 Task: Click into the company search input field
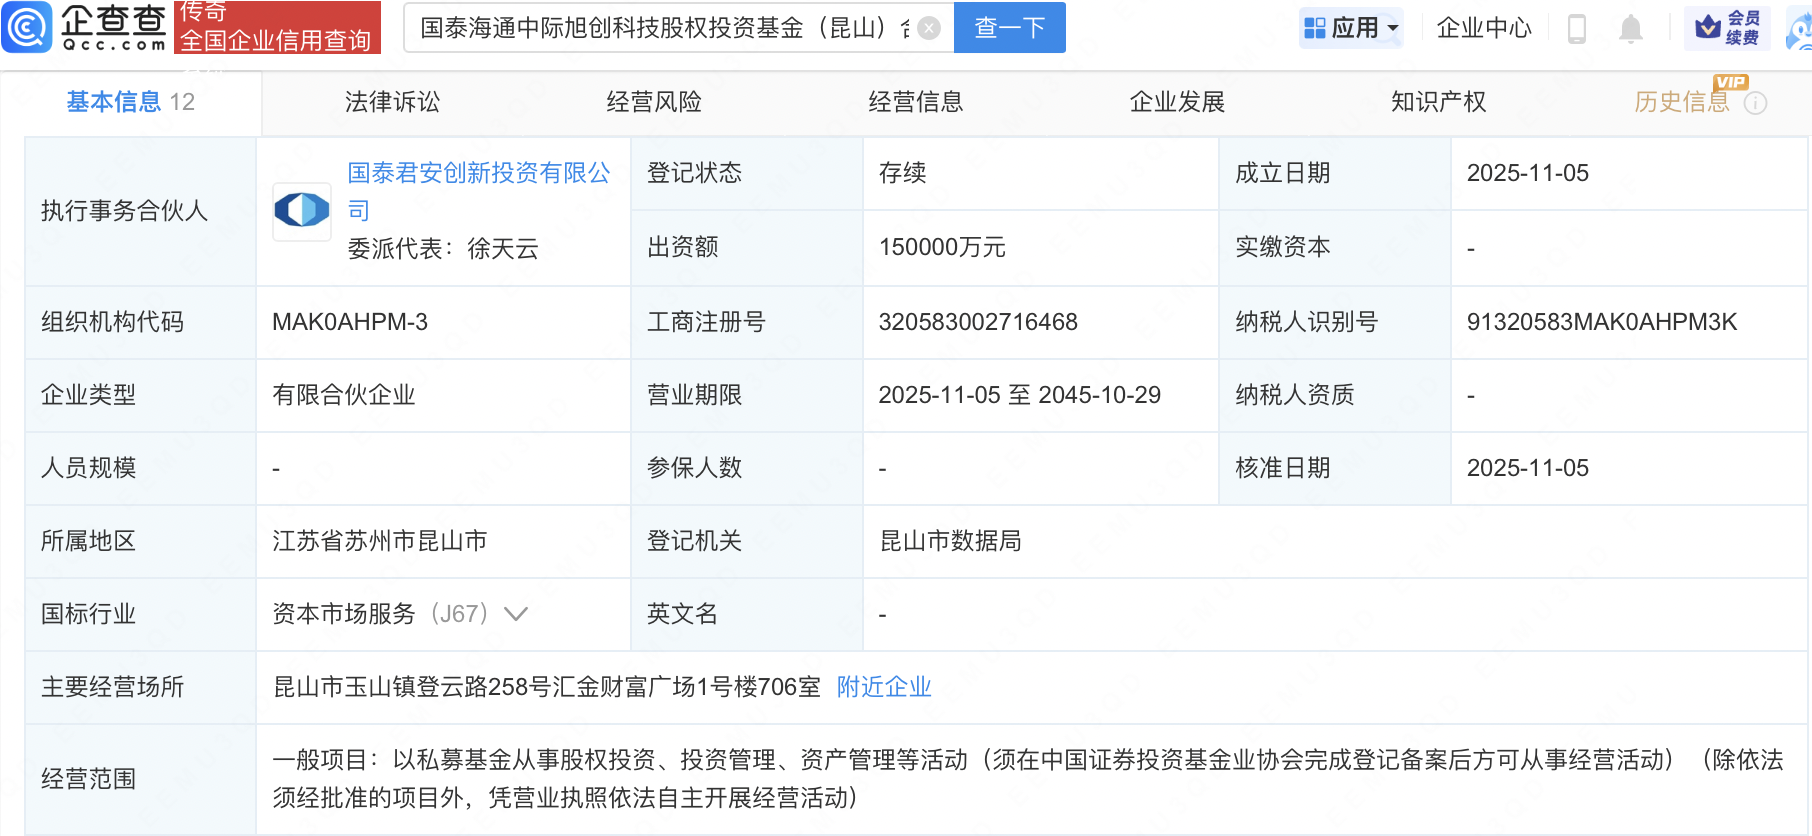tap(660, 28)
